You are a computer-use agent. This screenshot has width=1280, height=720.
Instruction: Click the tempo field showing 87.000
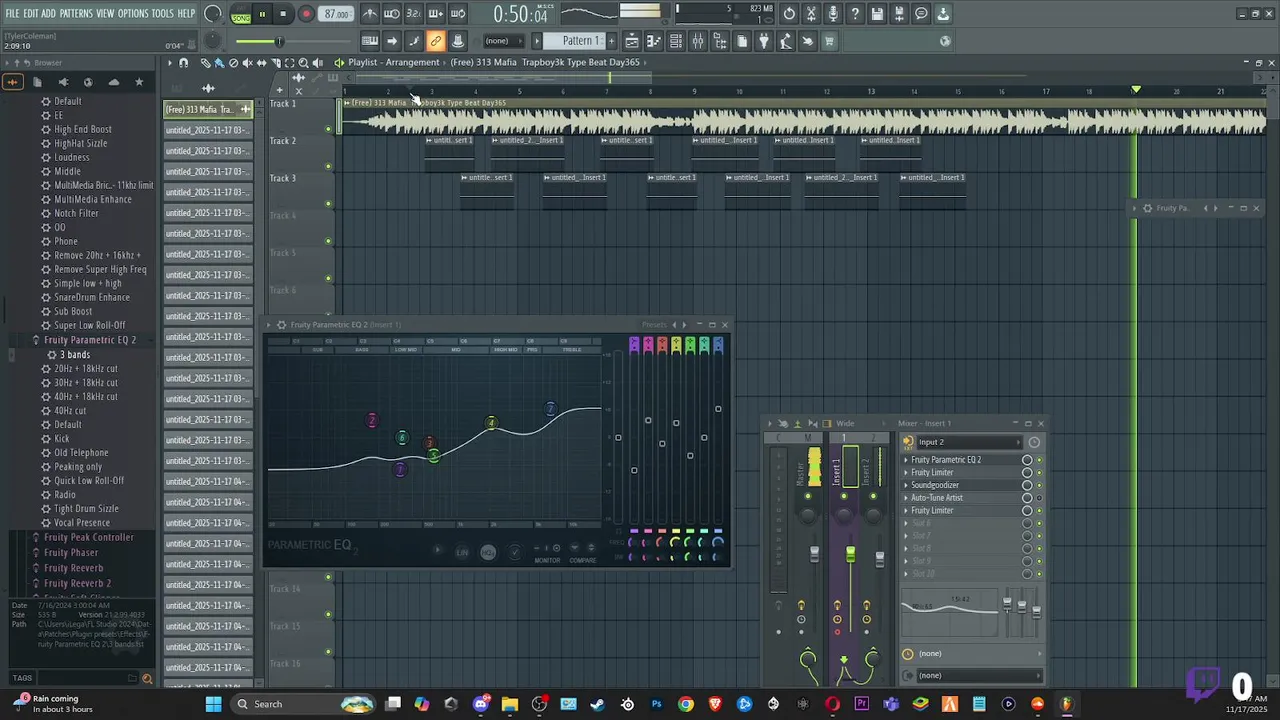337,14
